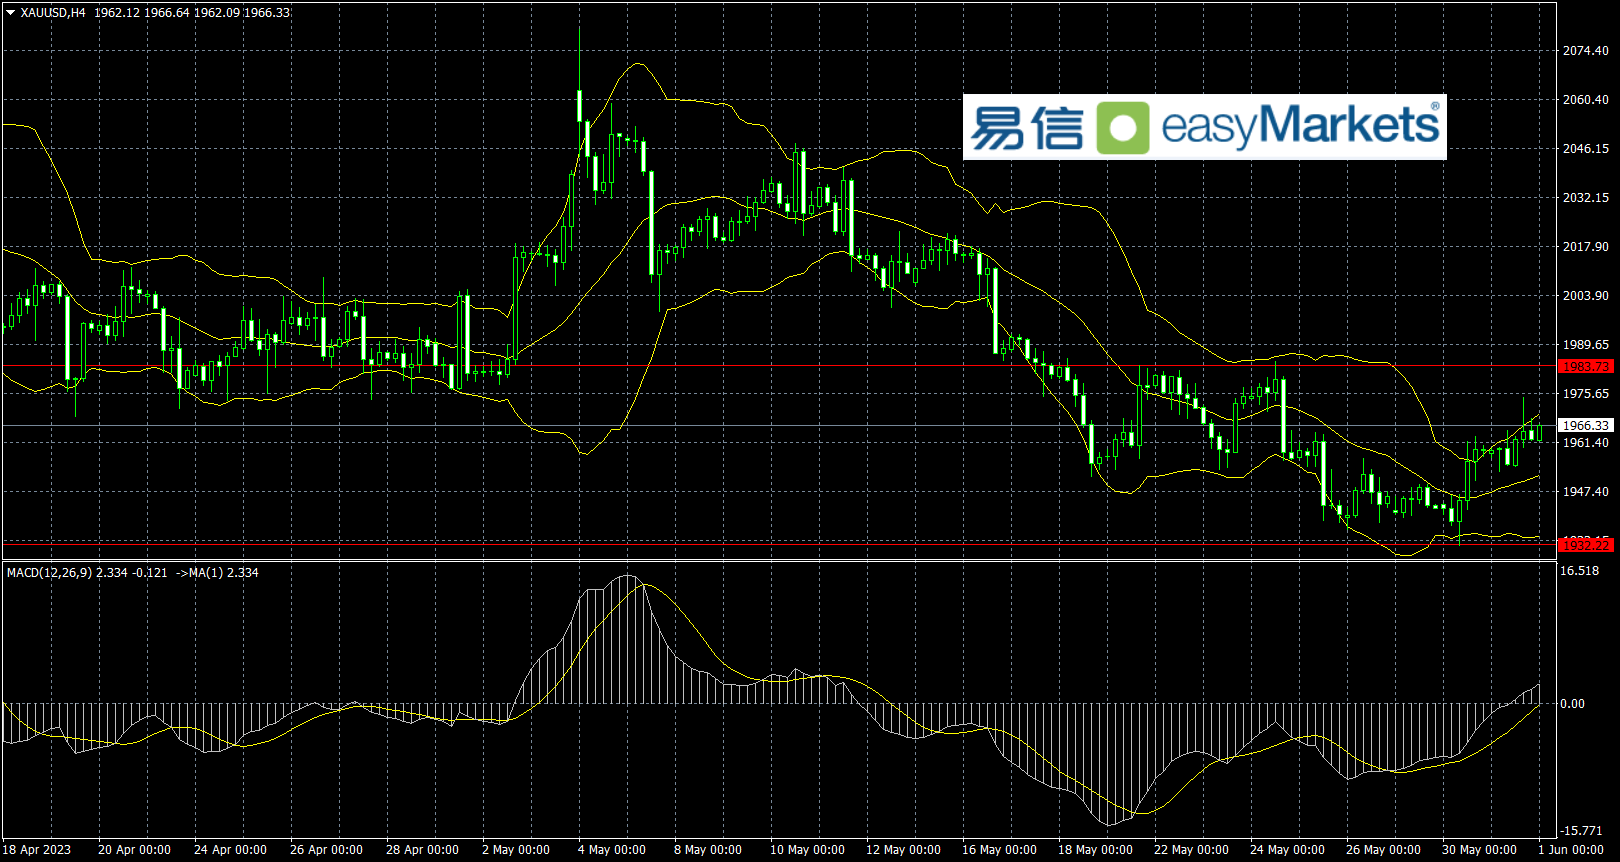Screen dimensions: 1620x862
Task: Click the 1 Jun 00:00 date label
Action: [1571, 850]
